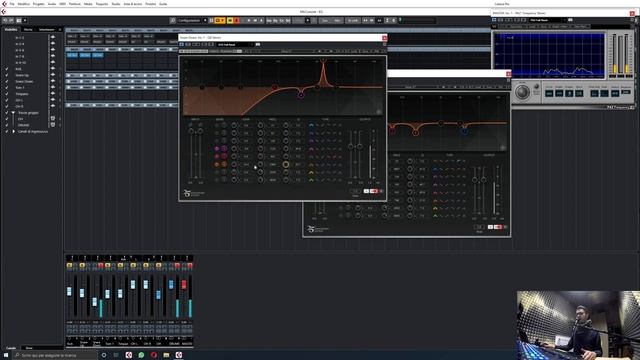Screen dimensions: 640x360
Task: Click the EQ bypass button in the toolbar
Action: (x=275, y=20)
